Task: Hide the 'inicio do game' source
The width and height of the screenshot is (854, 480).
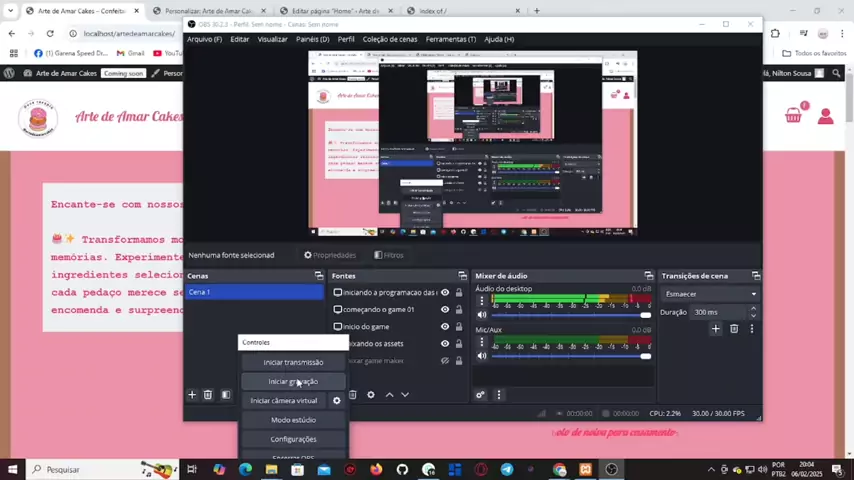Action: tap(445, 327)
